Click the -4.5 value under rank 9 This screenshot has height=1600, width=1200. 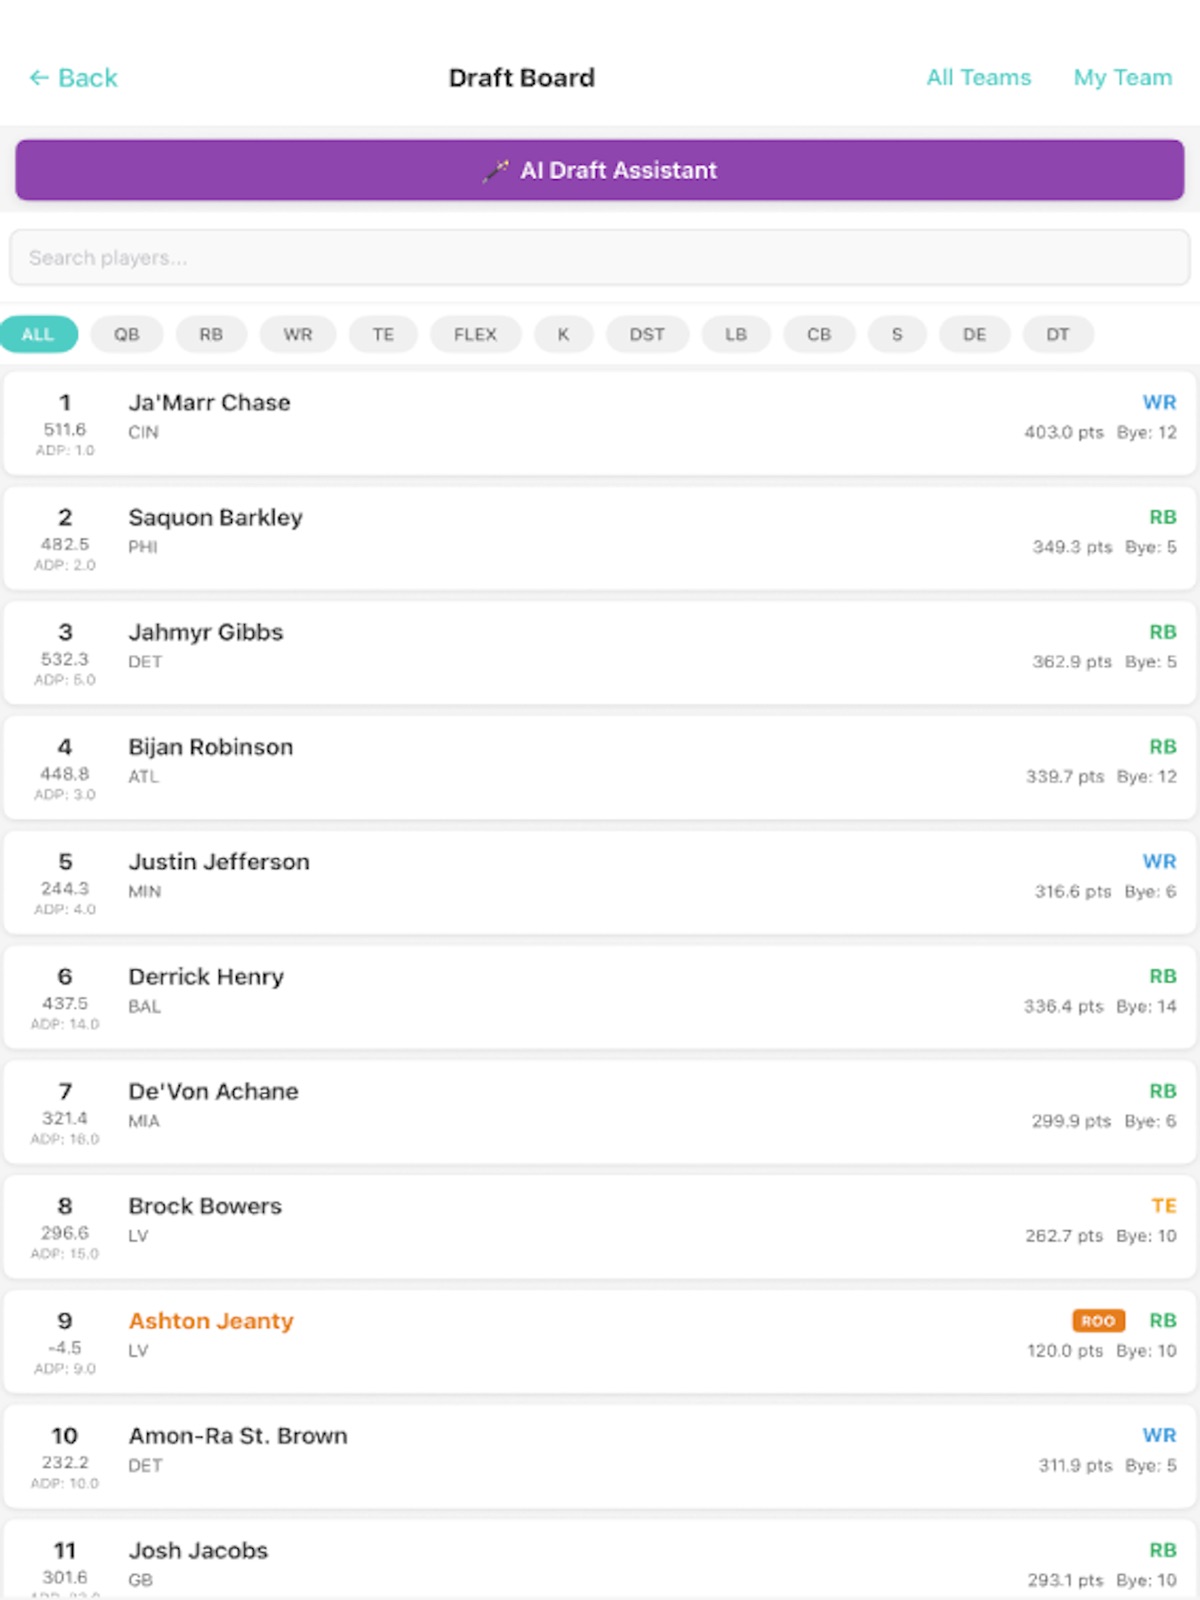(65, 1347)
